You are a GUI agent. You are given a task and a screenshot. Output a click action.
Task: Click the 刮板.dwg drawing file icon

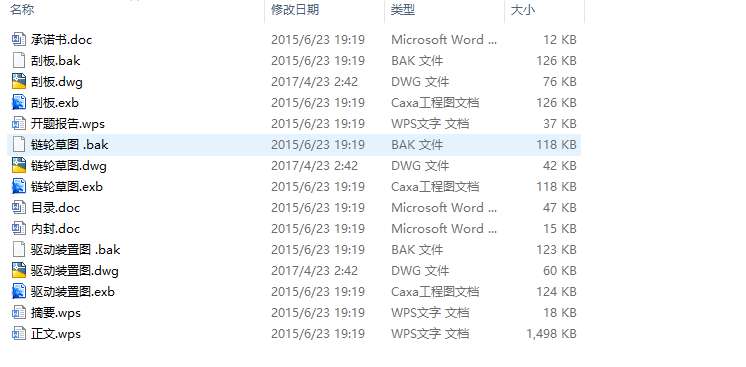coord(19,81)
